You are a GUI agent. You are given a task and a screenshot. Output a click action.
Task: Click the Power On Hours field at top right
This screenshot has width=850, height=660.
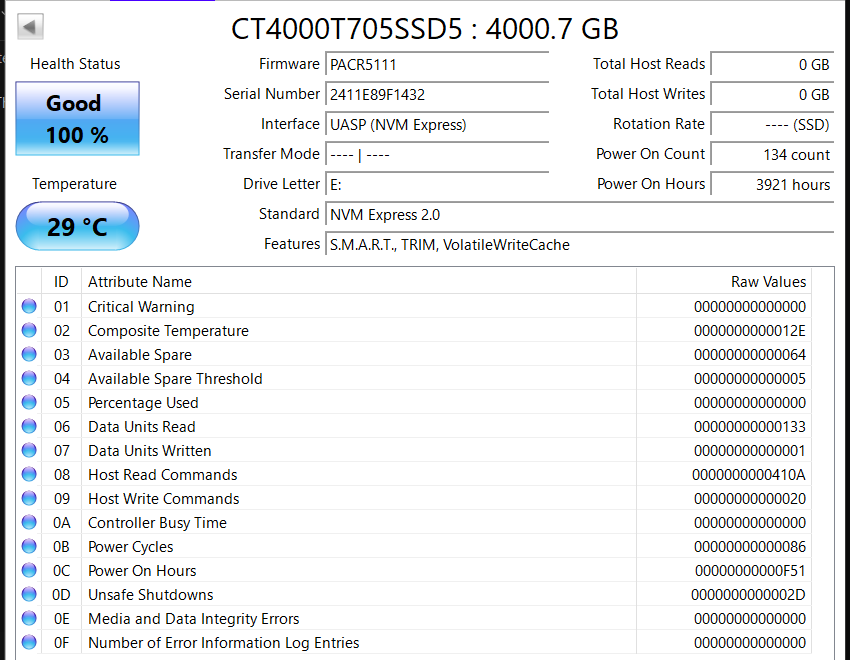tap(772, 184)
